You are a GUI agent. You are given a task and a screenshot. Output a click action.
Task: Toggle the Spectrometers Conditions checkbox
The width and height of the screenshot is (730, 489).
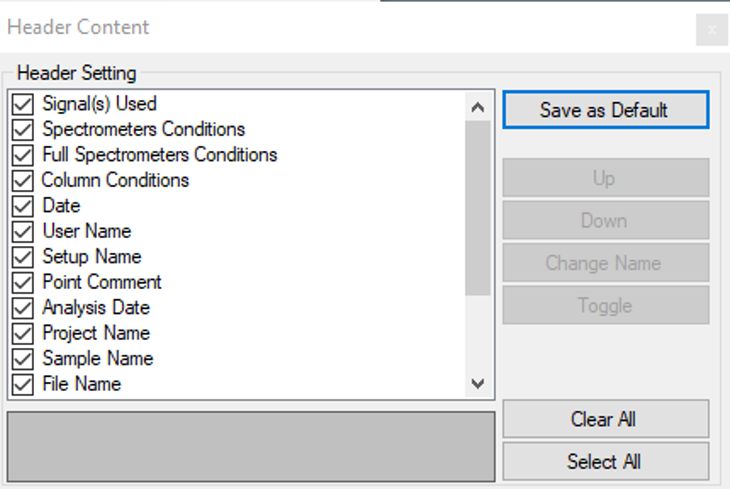pos(22,129)
